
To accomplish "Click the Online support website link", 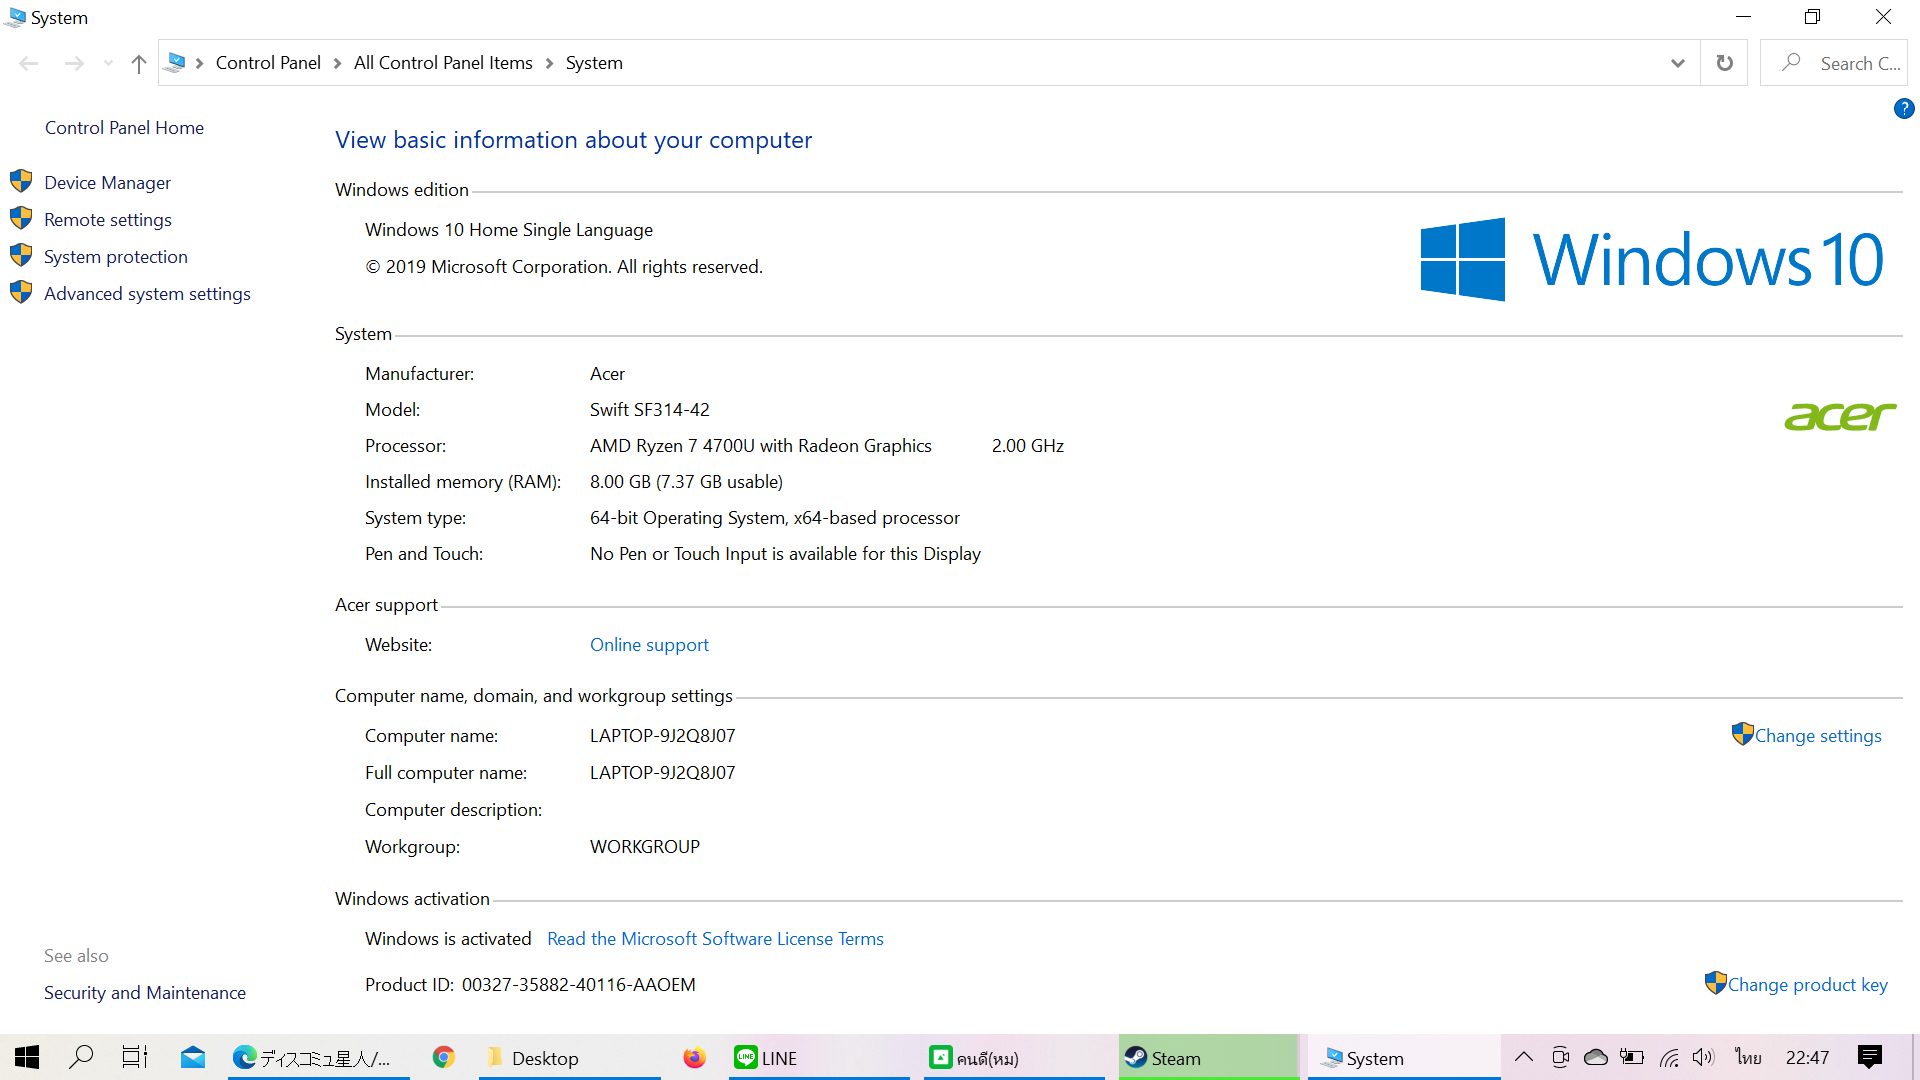I will tap(649, 644).
